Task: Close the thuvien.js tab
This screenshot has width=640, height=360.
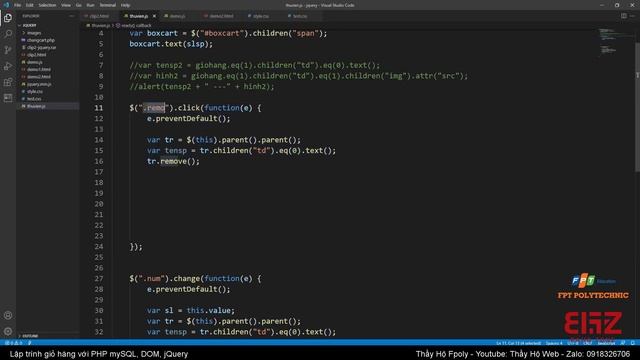Action: pos(154,16)
